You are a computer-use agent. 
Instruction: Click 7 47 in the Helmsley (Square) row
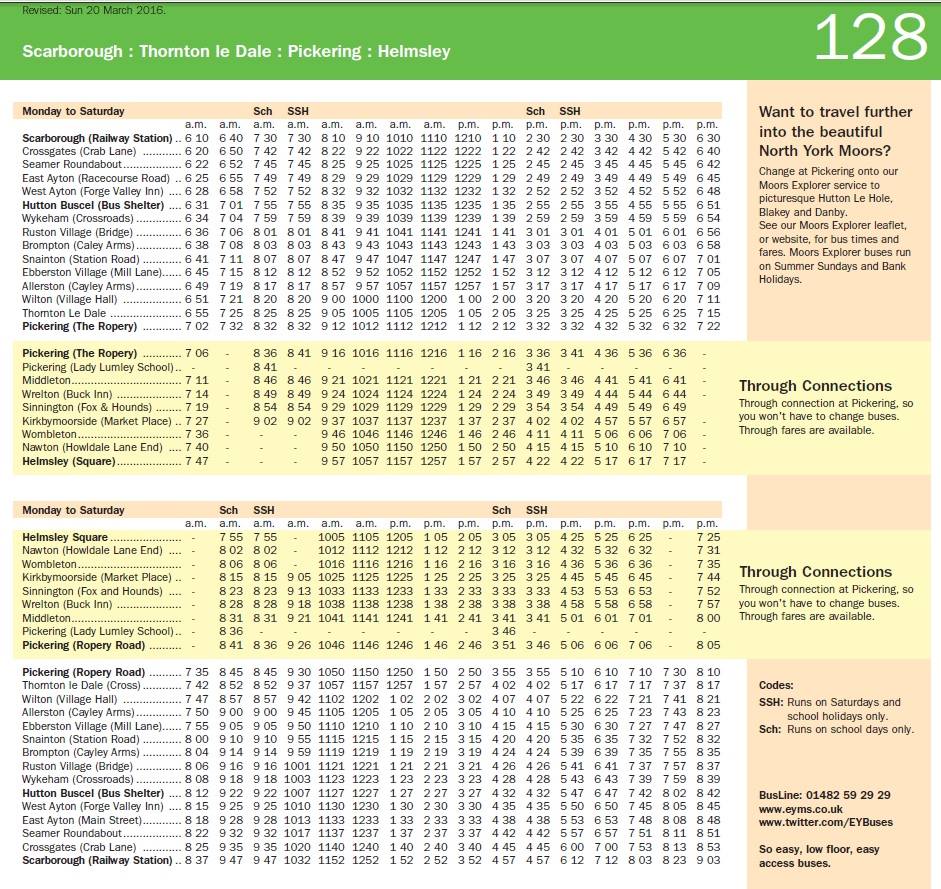(197, 461)
